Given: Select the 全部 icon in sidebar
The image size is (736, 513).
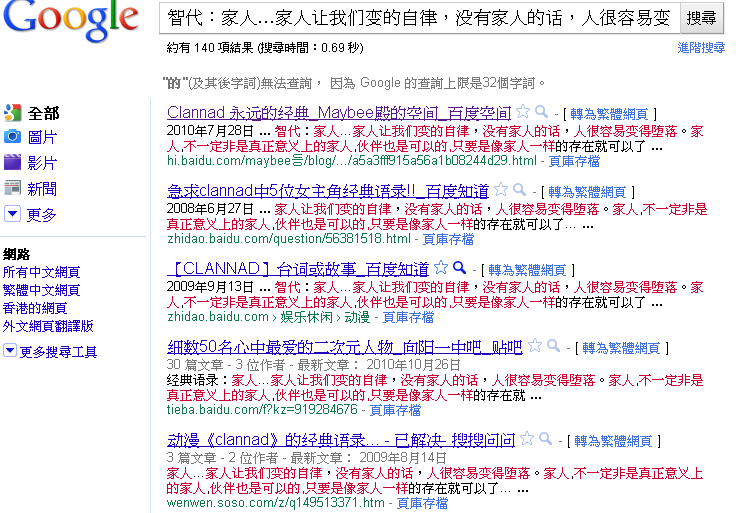Looking at the screenshot, I should pyautogui.click(x=13, y=113).
